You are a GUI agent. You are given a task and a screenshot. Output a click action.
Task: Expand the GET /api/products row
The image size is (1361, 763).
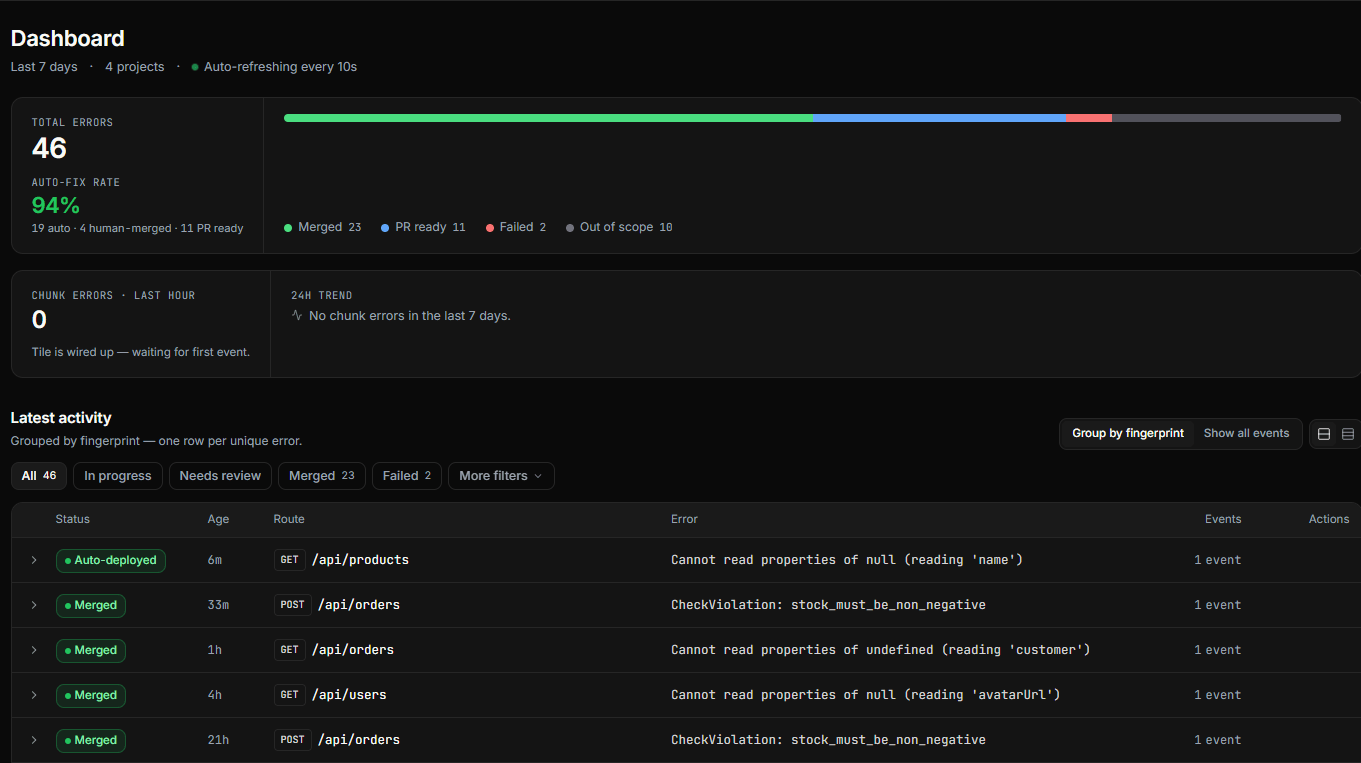click(x=34, y=560)
